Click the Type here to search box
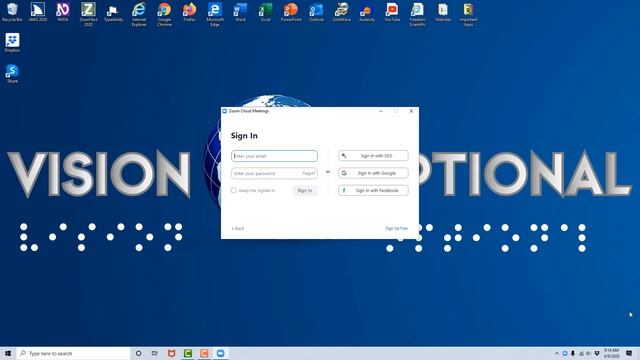640x360 pixels. [x=73, y=353]
